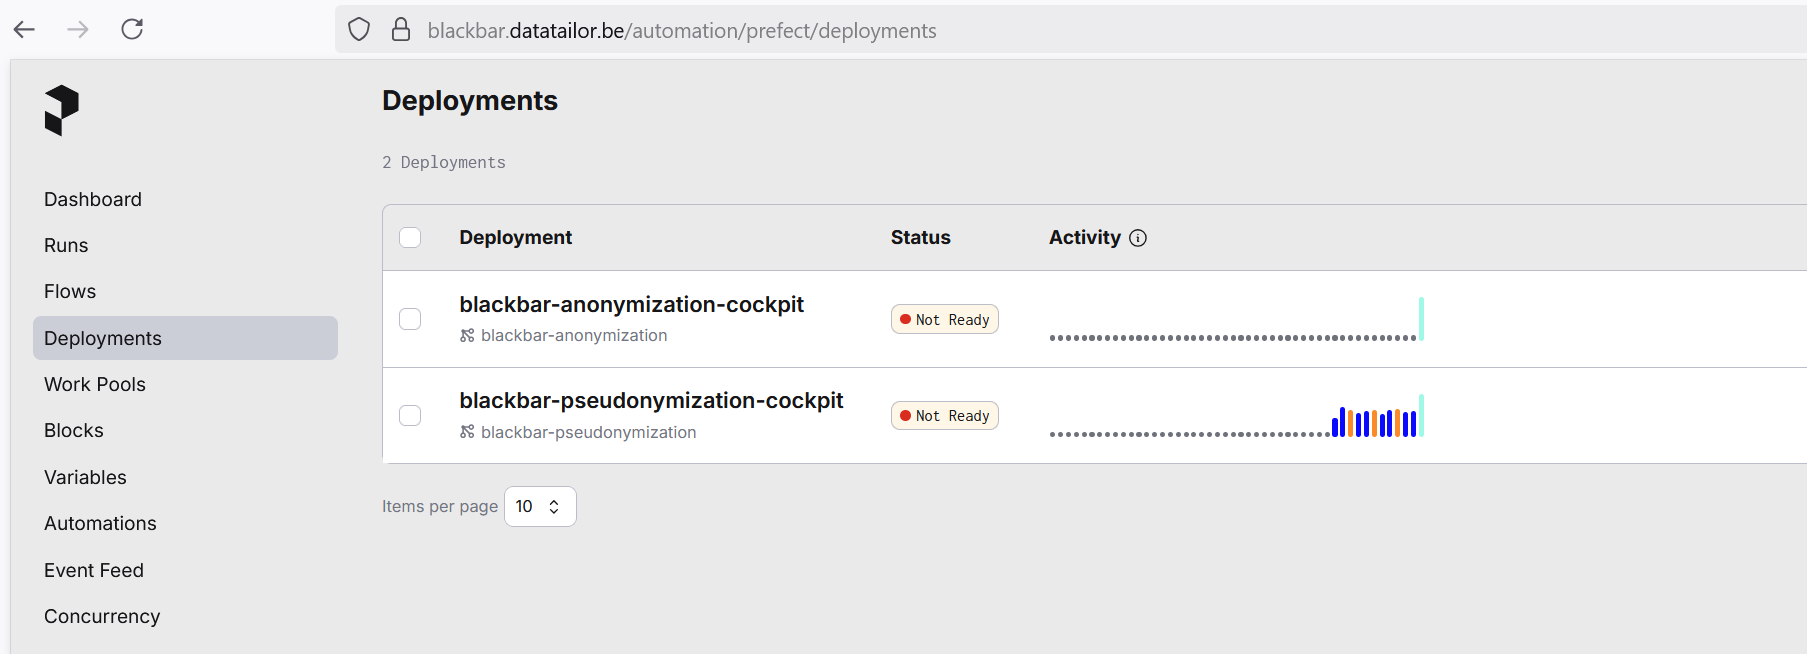The image size is (1807, 654).
Task: Open the Automations sidebar item
Action: (100, 524)
